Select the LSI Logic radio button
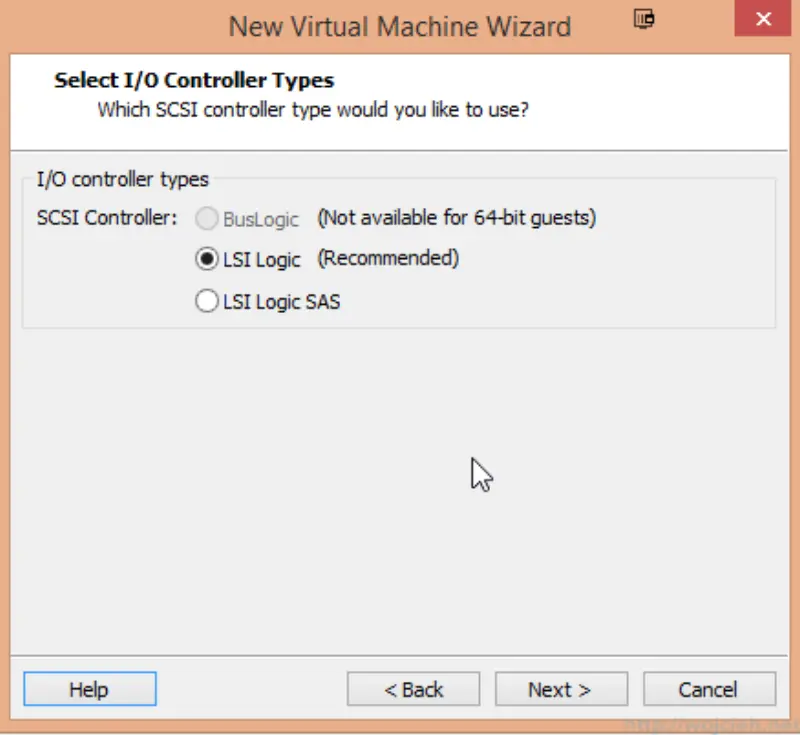Viewport: 800px width, 735px height. click(207, 259)
